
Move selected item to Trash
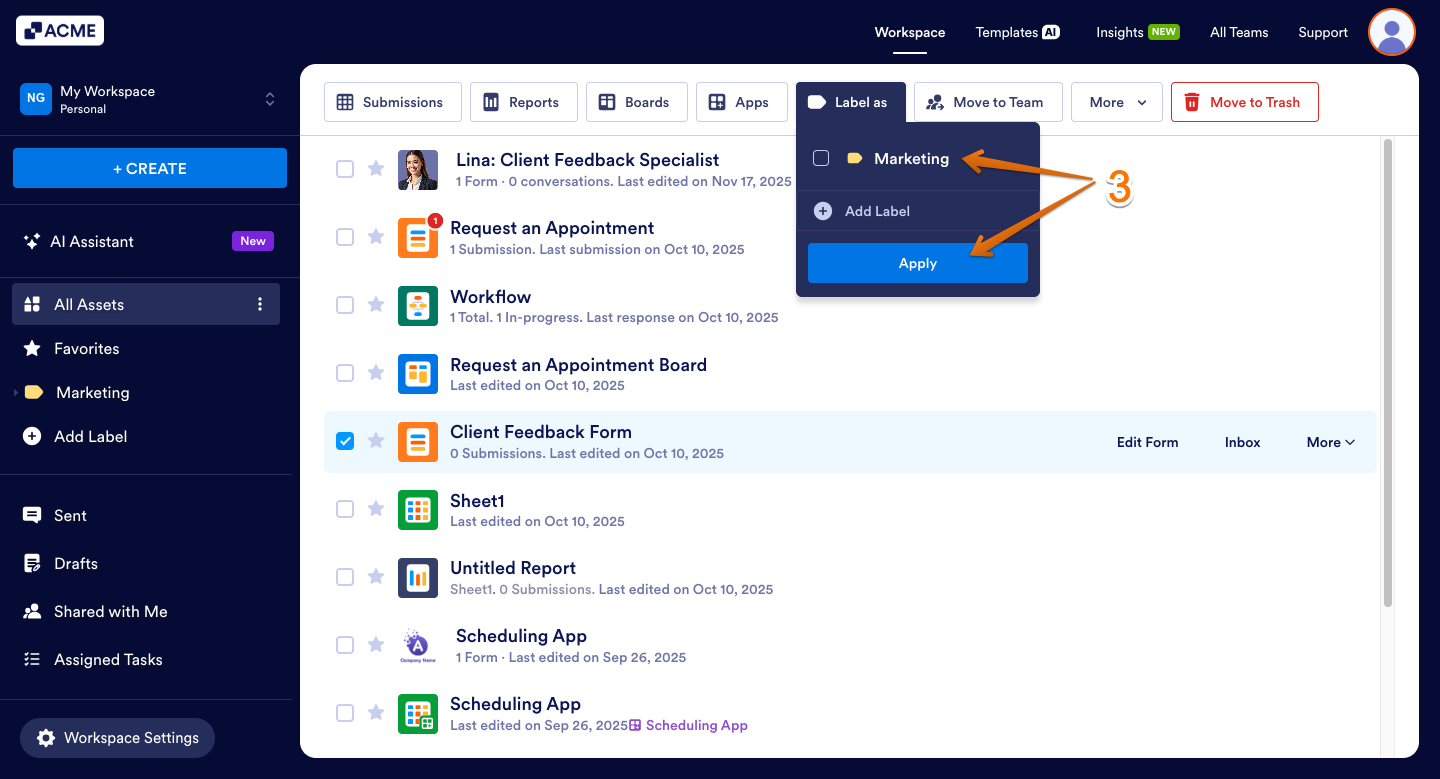click(x=1245, y=102)
